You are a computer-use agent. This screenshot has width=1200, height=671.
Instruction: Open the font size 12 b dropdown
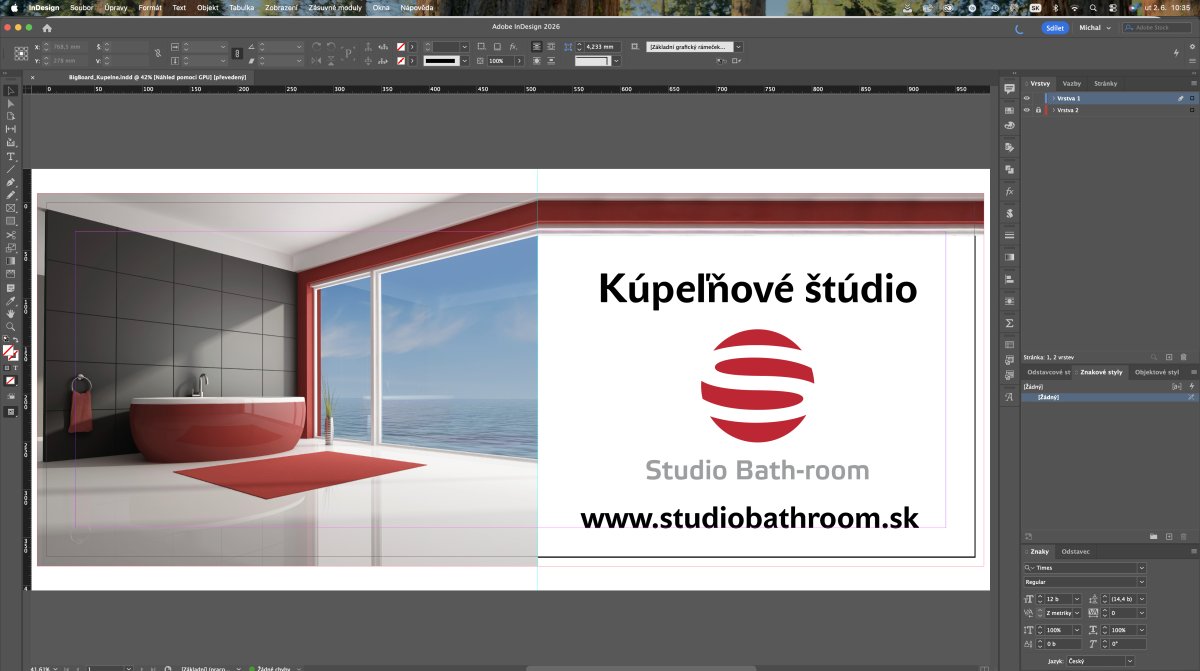1075,598
